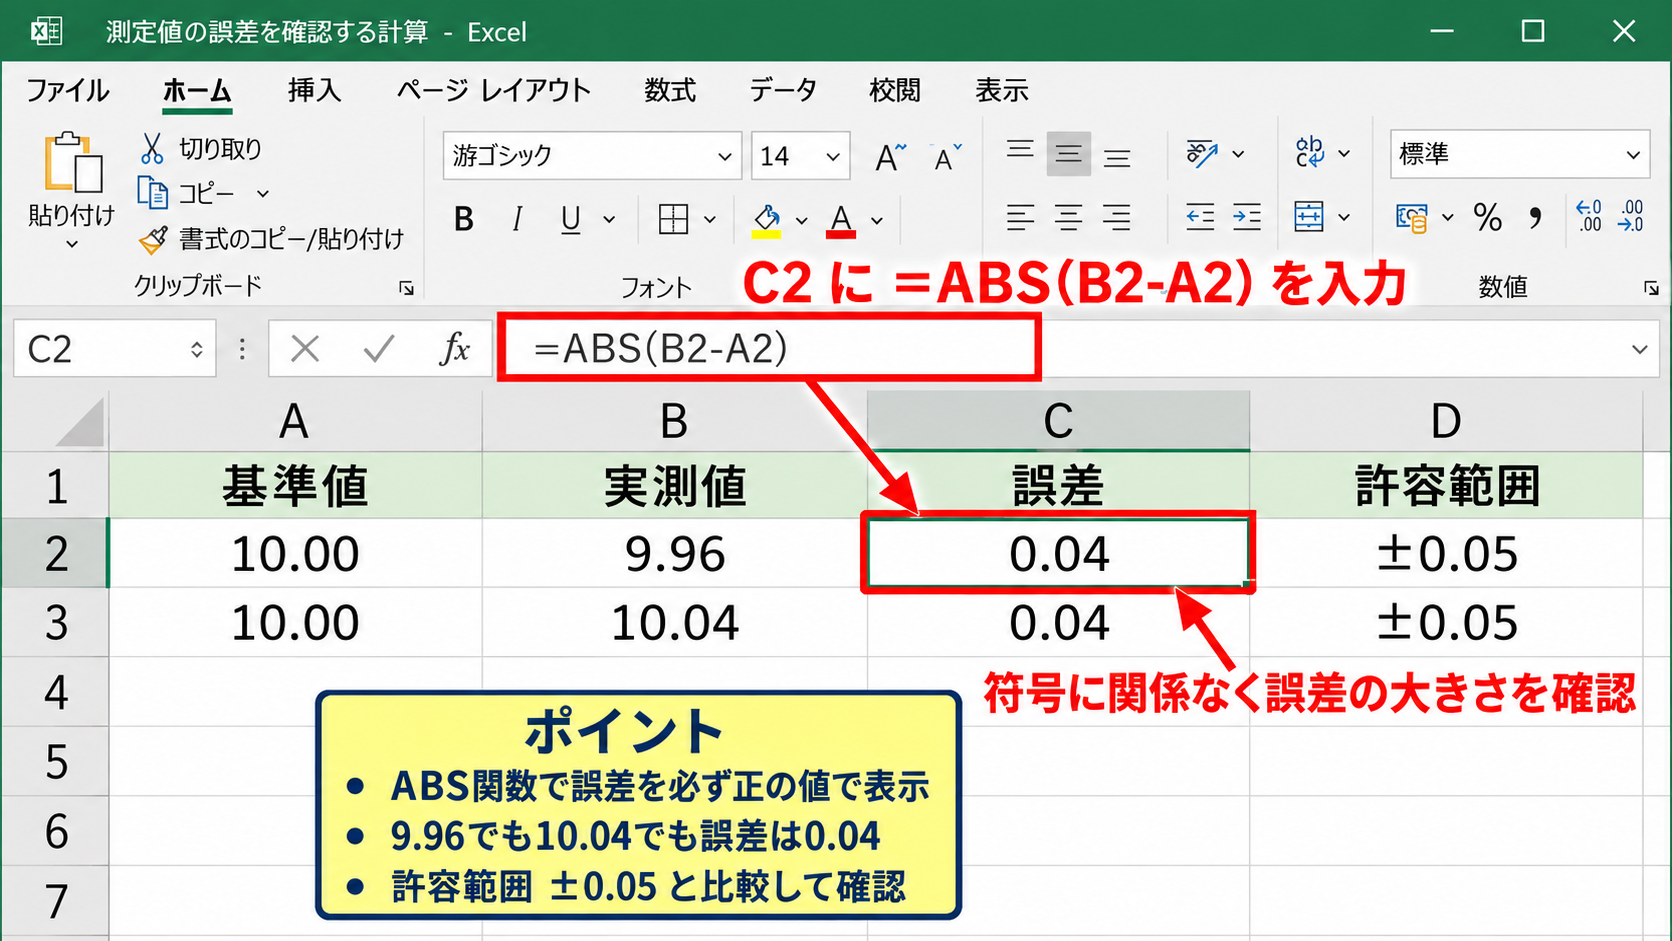This screenshot has height=941, width=1672.
Task: Open the Insert Function fx dialog
Action: [x=455, y=348]
